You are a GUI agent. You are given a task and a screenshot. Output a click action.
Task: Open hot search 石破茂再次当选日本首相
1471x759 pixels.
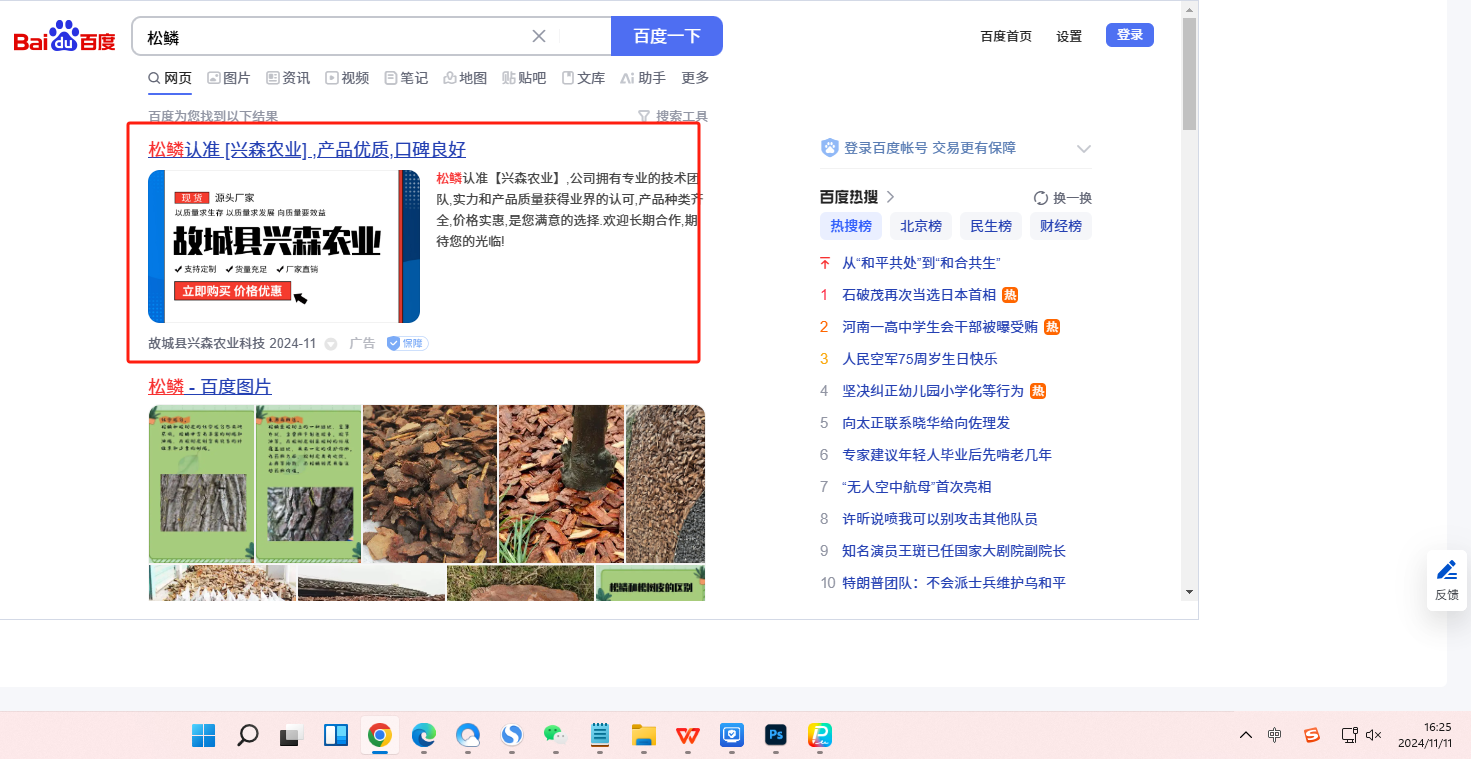[x=918, y=295]
